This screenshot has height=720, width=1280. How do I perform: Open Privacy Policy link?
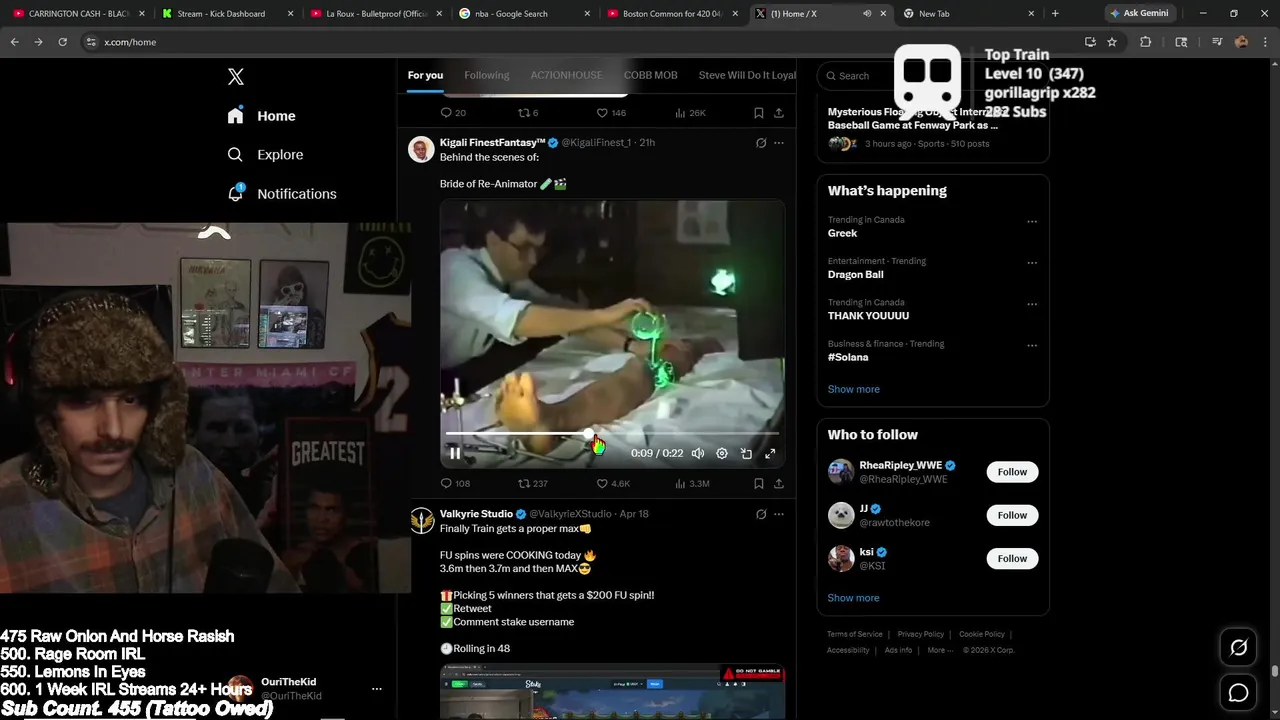[x=921, y=634]
